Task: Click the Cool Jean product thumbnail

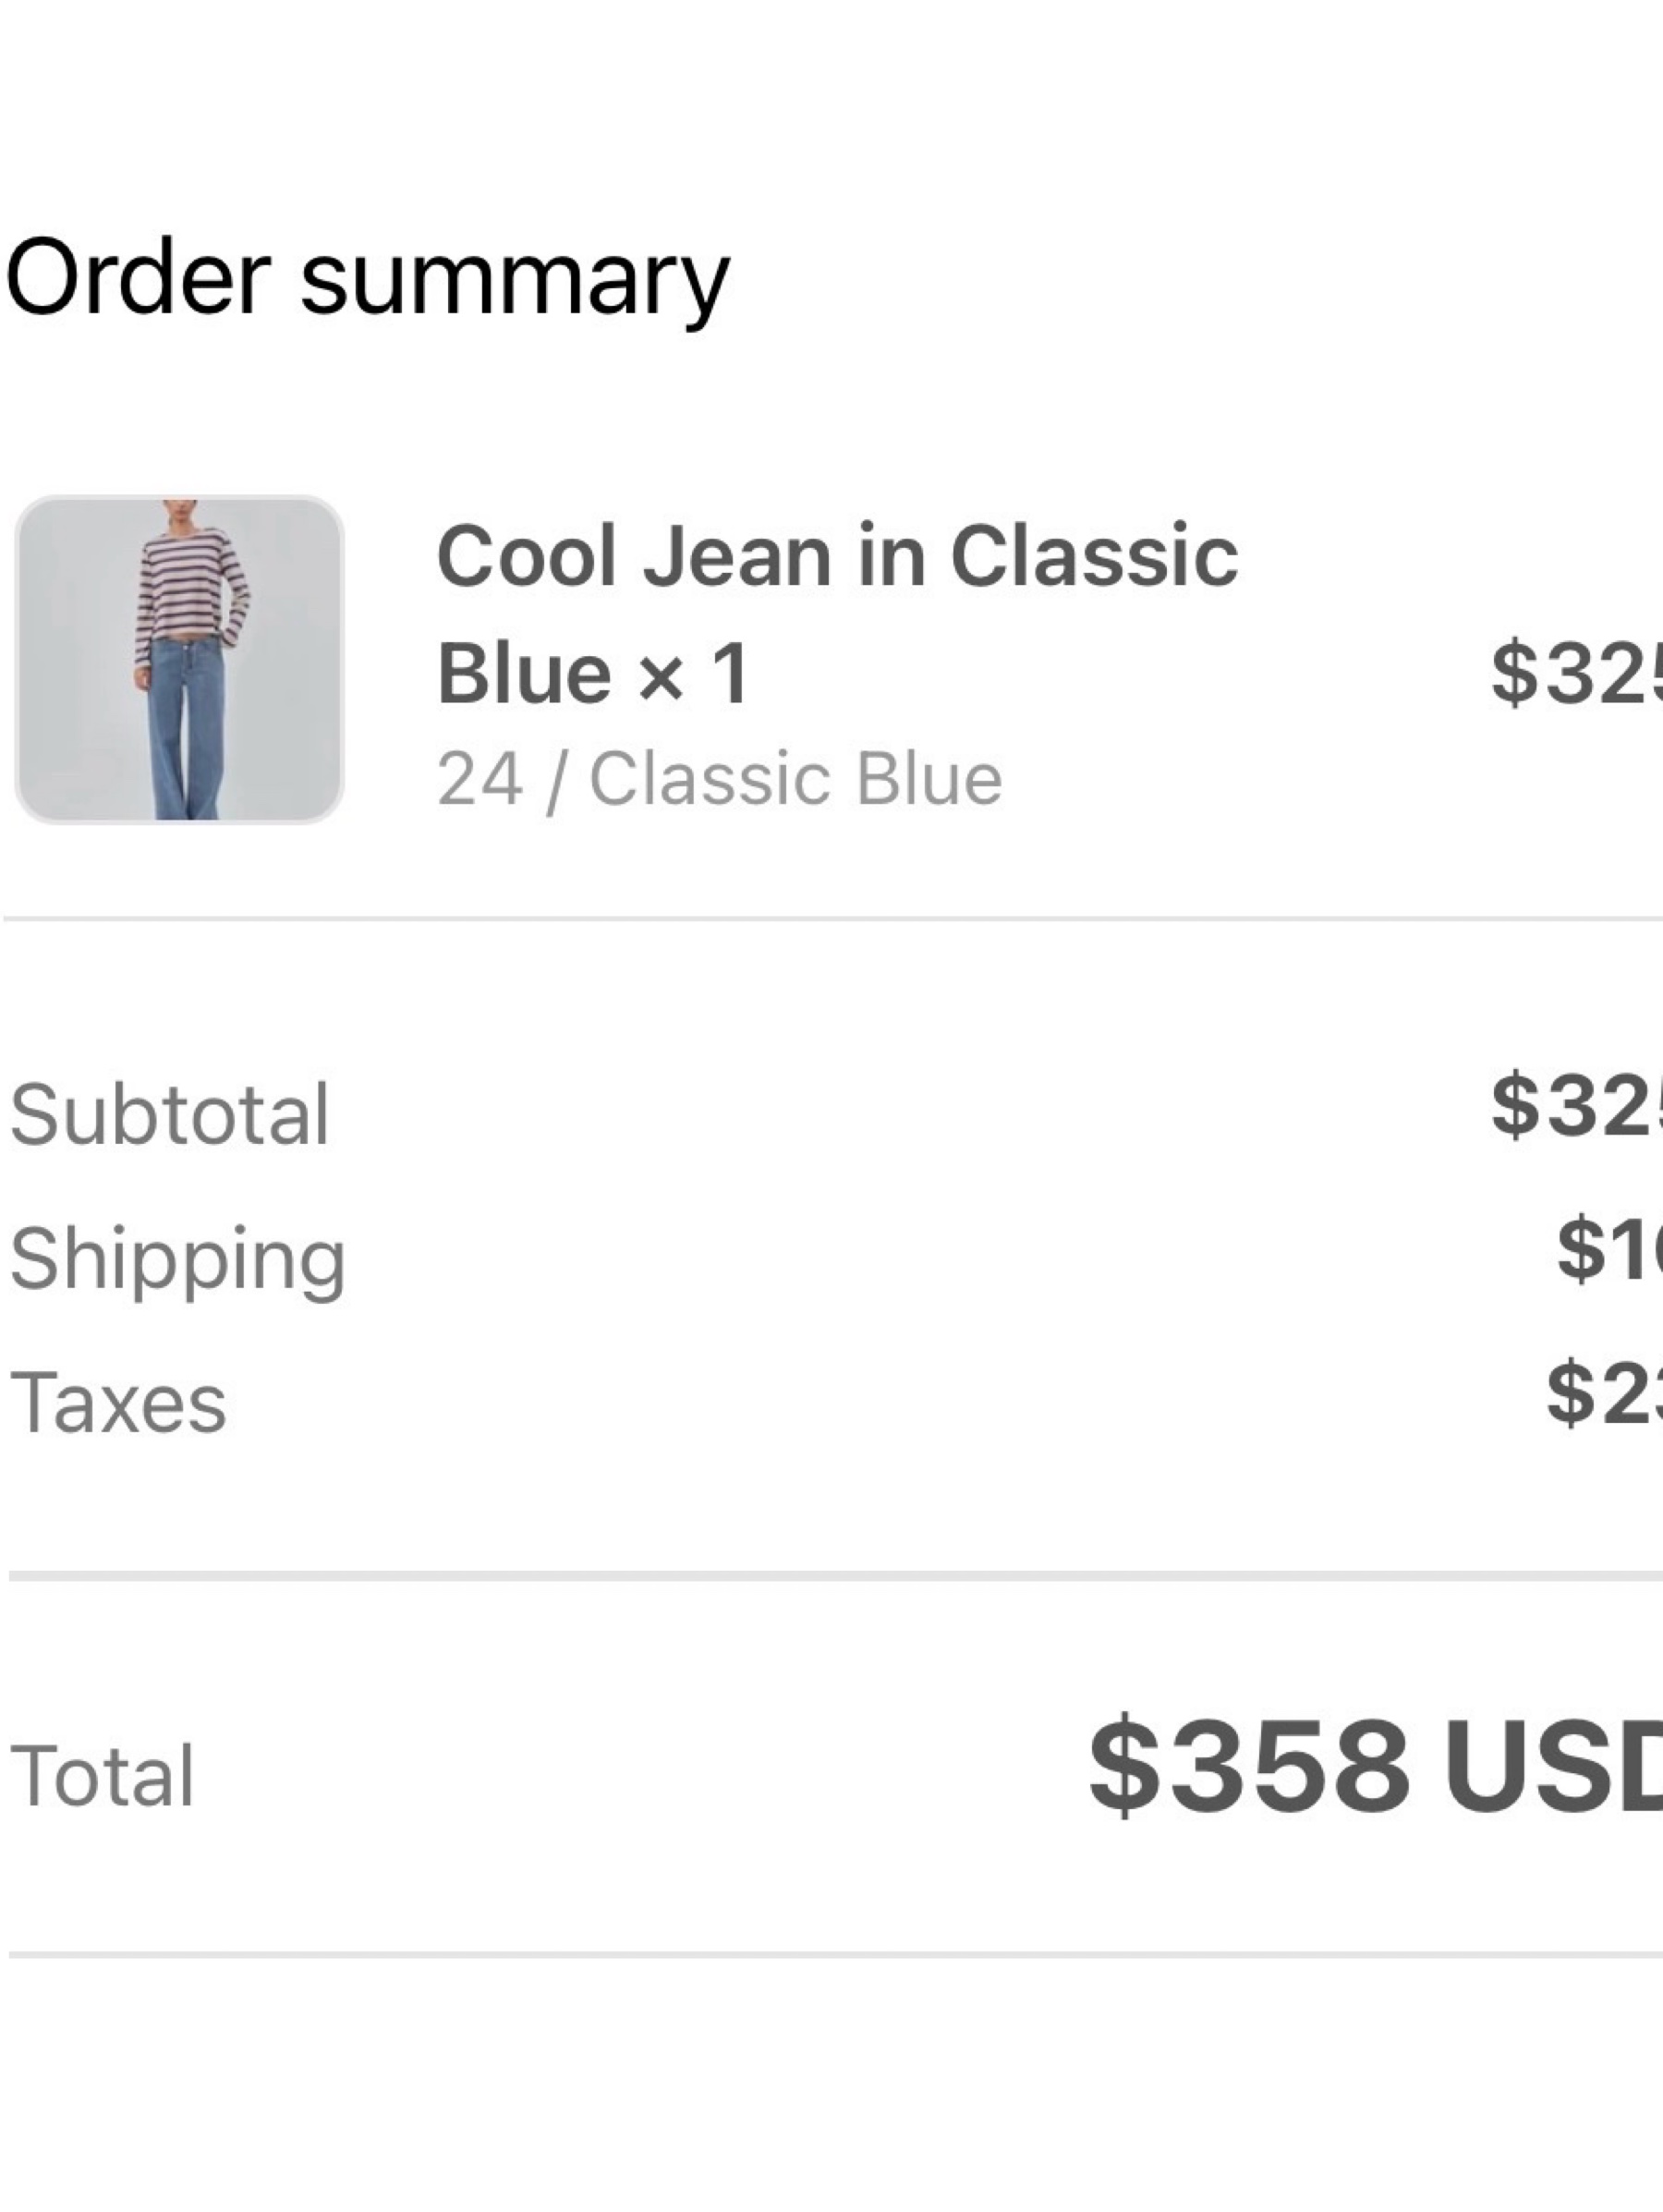Action: coord(180,660)
